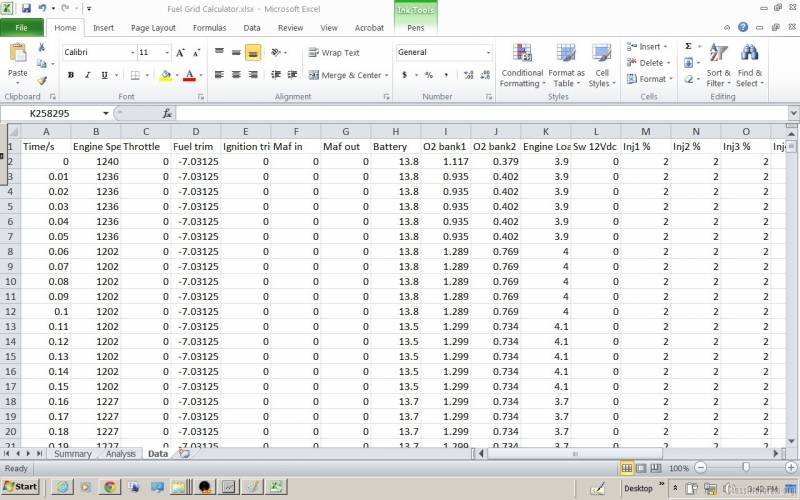Image resolution: width=800 pixels, height=500 pixels.
Task: Expand the Calibri font name dropdown
Action: pyautogui.click(x=133, y=53)
